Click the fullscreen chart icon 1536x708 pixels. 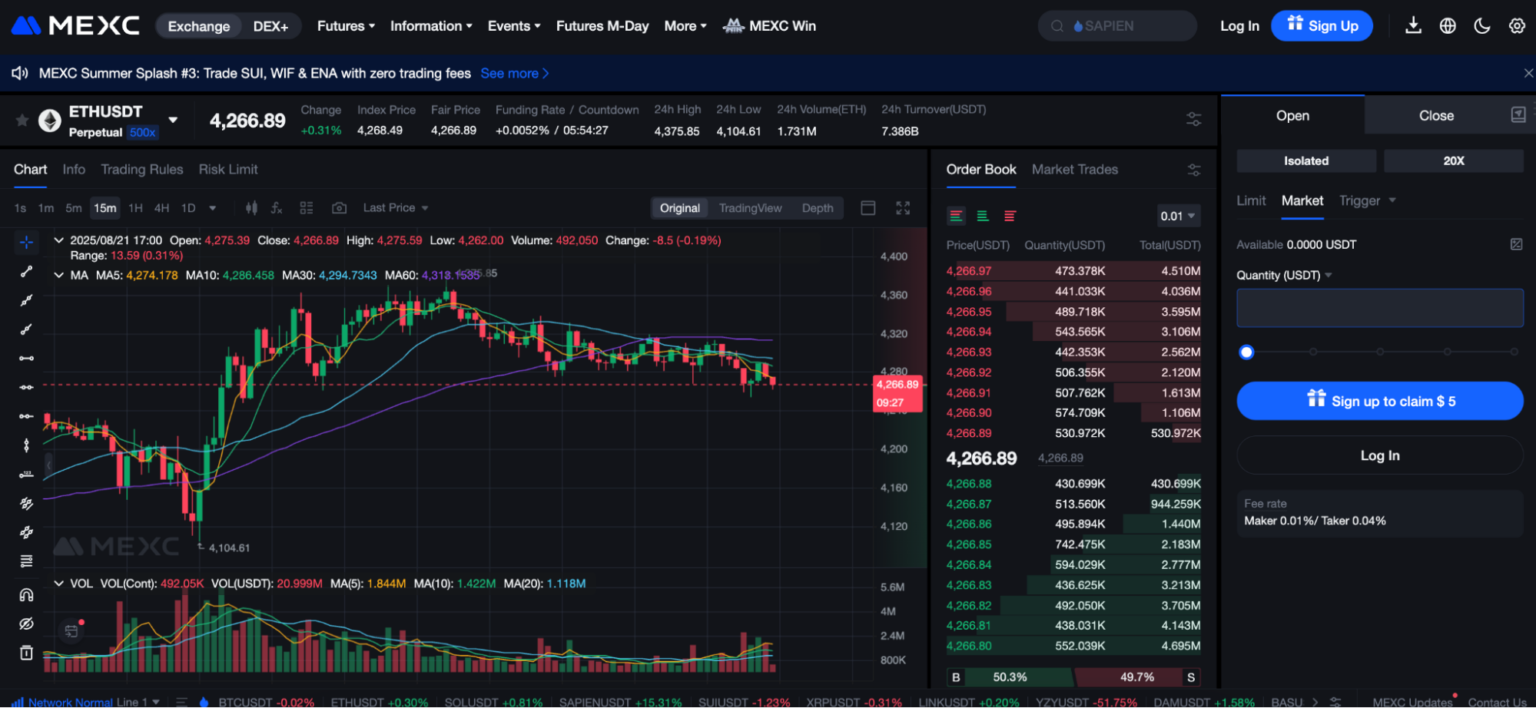click(903, 208)
